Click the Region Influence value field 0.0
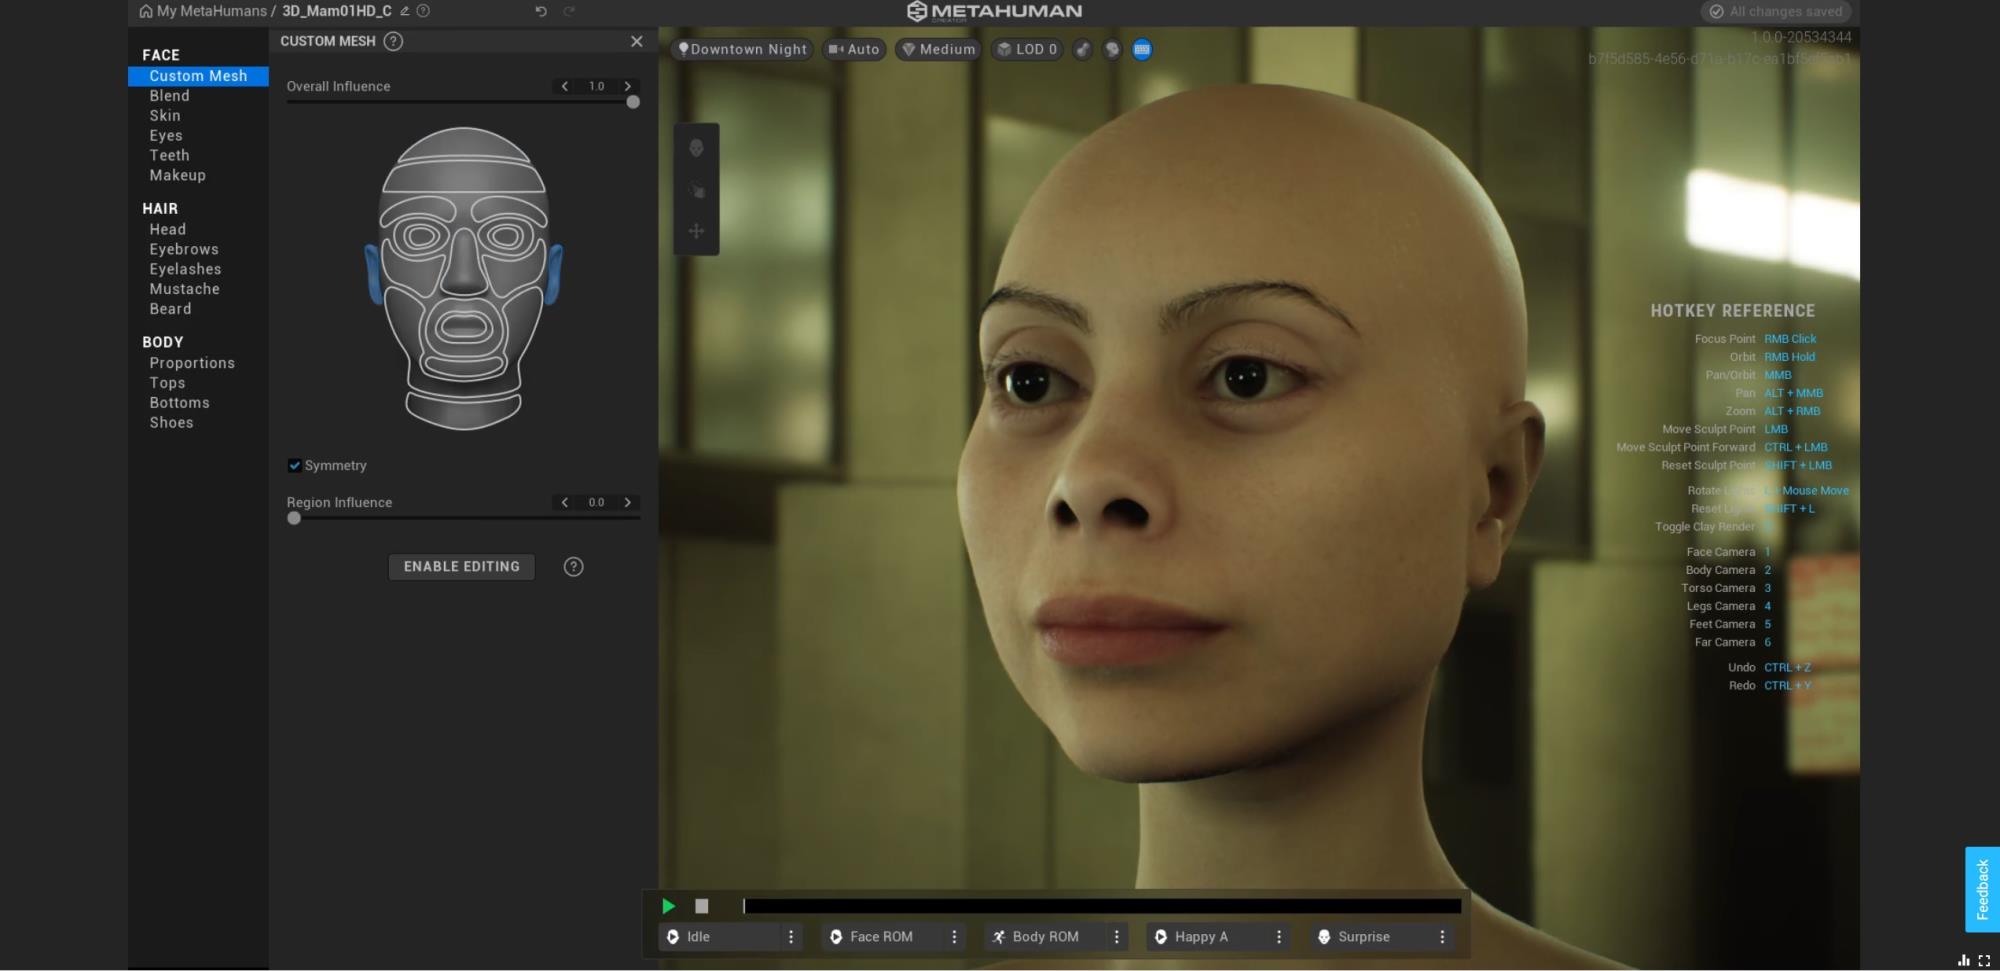Screen dimensions: 2000x971 (596, 502)
